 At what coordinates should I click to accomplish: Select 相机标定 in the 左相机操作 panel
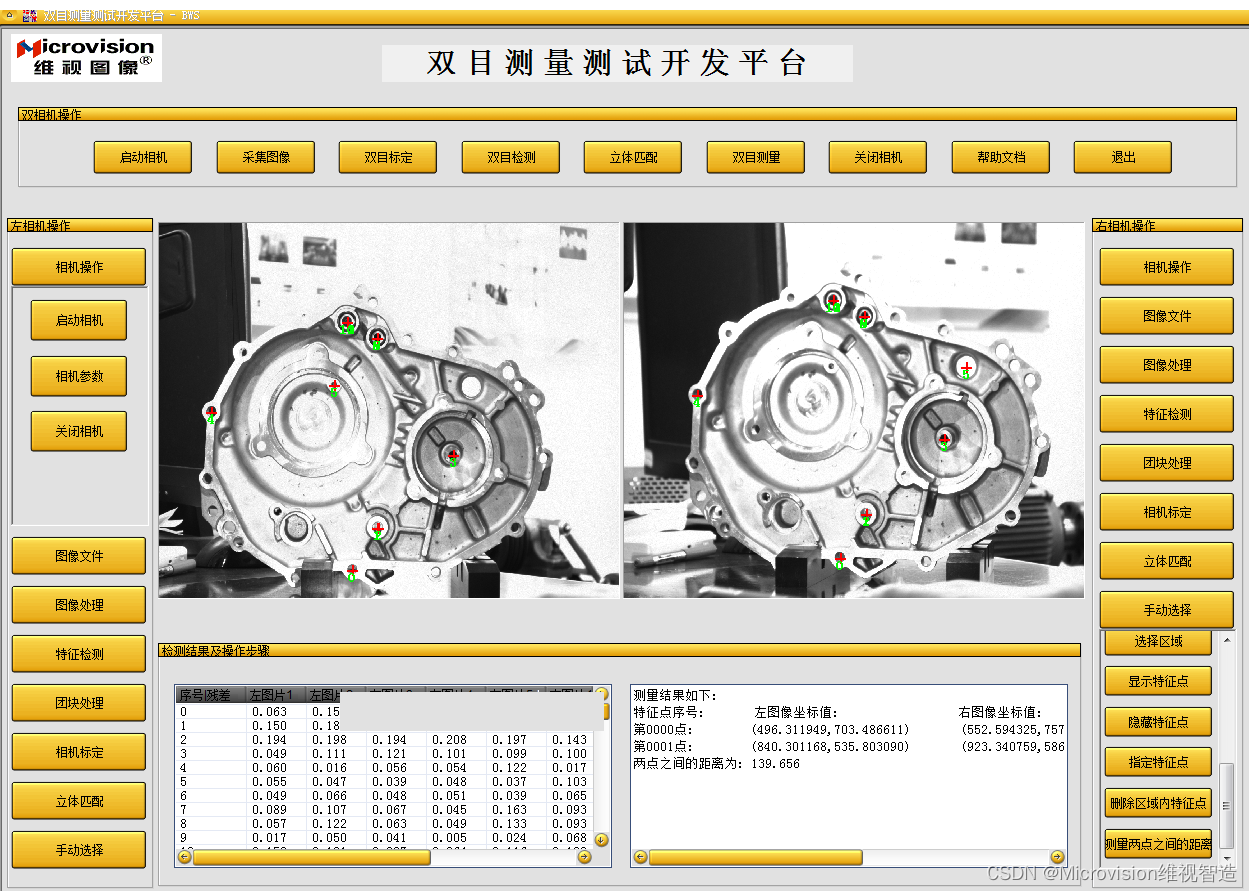point(79,752)
